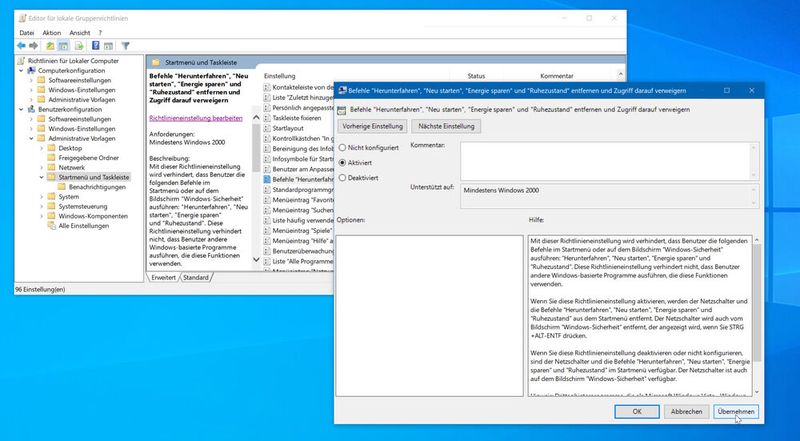The image size is (800, 441).
Task: Click the Benutzerkonfiguration user icon
Action: [32, 109]
